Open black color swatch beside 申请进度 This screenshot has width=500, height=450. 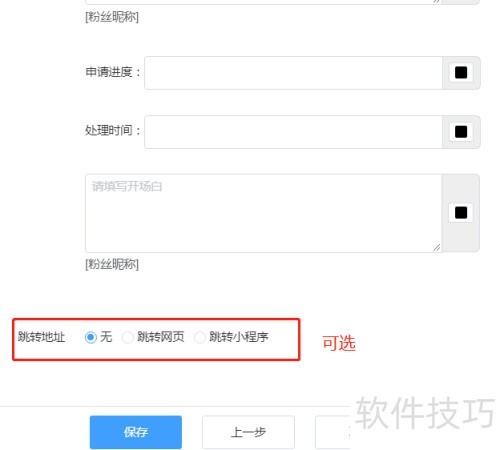461,73
